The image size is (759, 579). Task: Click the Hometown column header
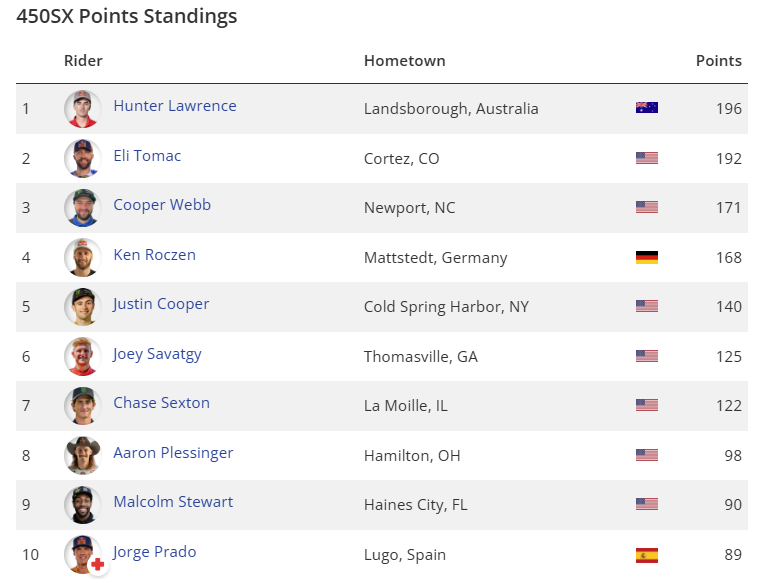[404, 61]
